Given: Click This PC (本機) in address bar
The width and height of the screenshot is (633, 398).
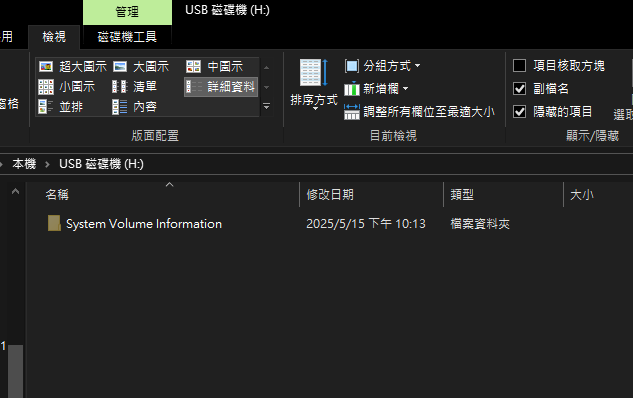Looking at the screenshot, I should tap(24, 164).
